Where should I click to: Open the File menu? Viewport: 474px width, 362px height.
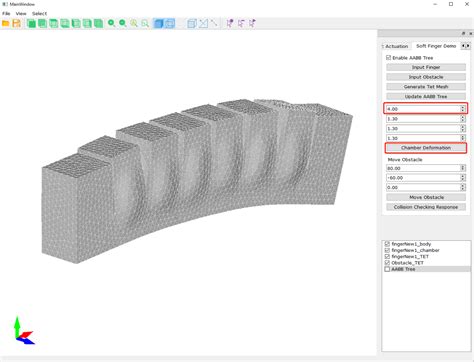(x=6, y=13)
